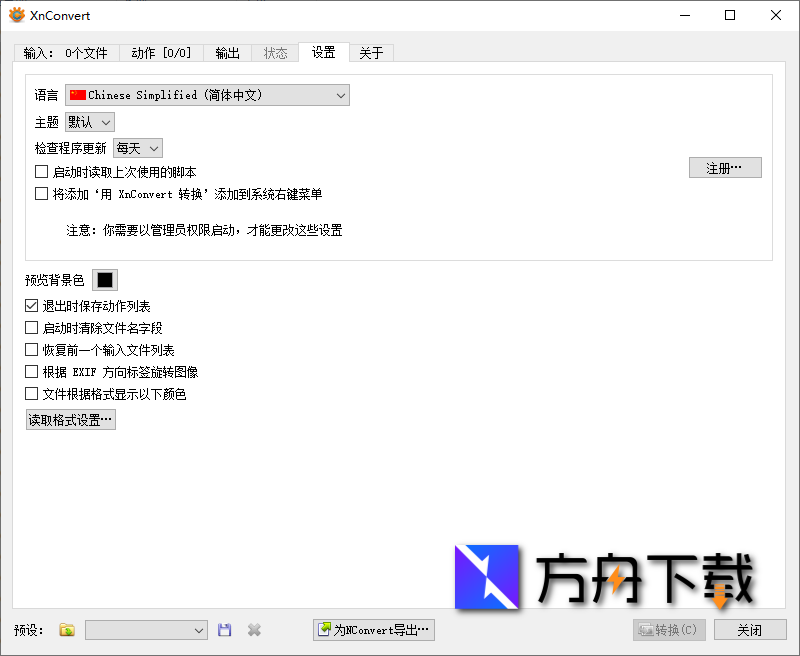
Task: Click the XnConvert flame icon in the title bar
Action: [x=16, y=15]
